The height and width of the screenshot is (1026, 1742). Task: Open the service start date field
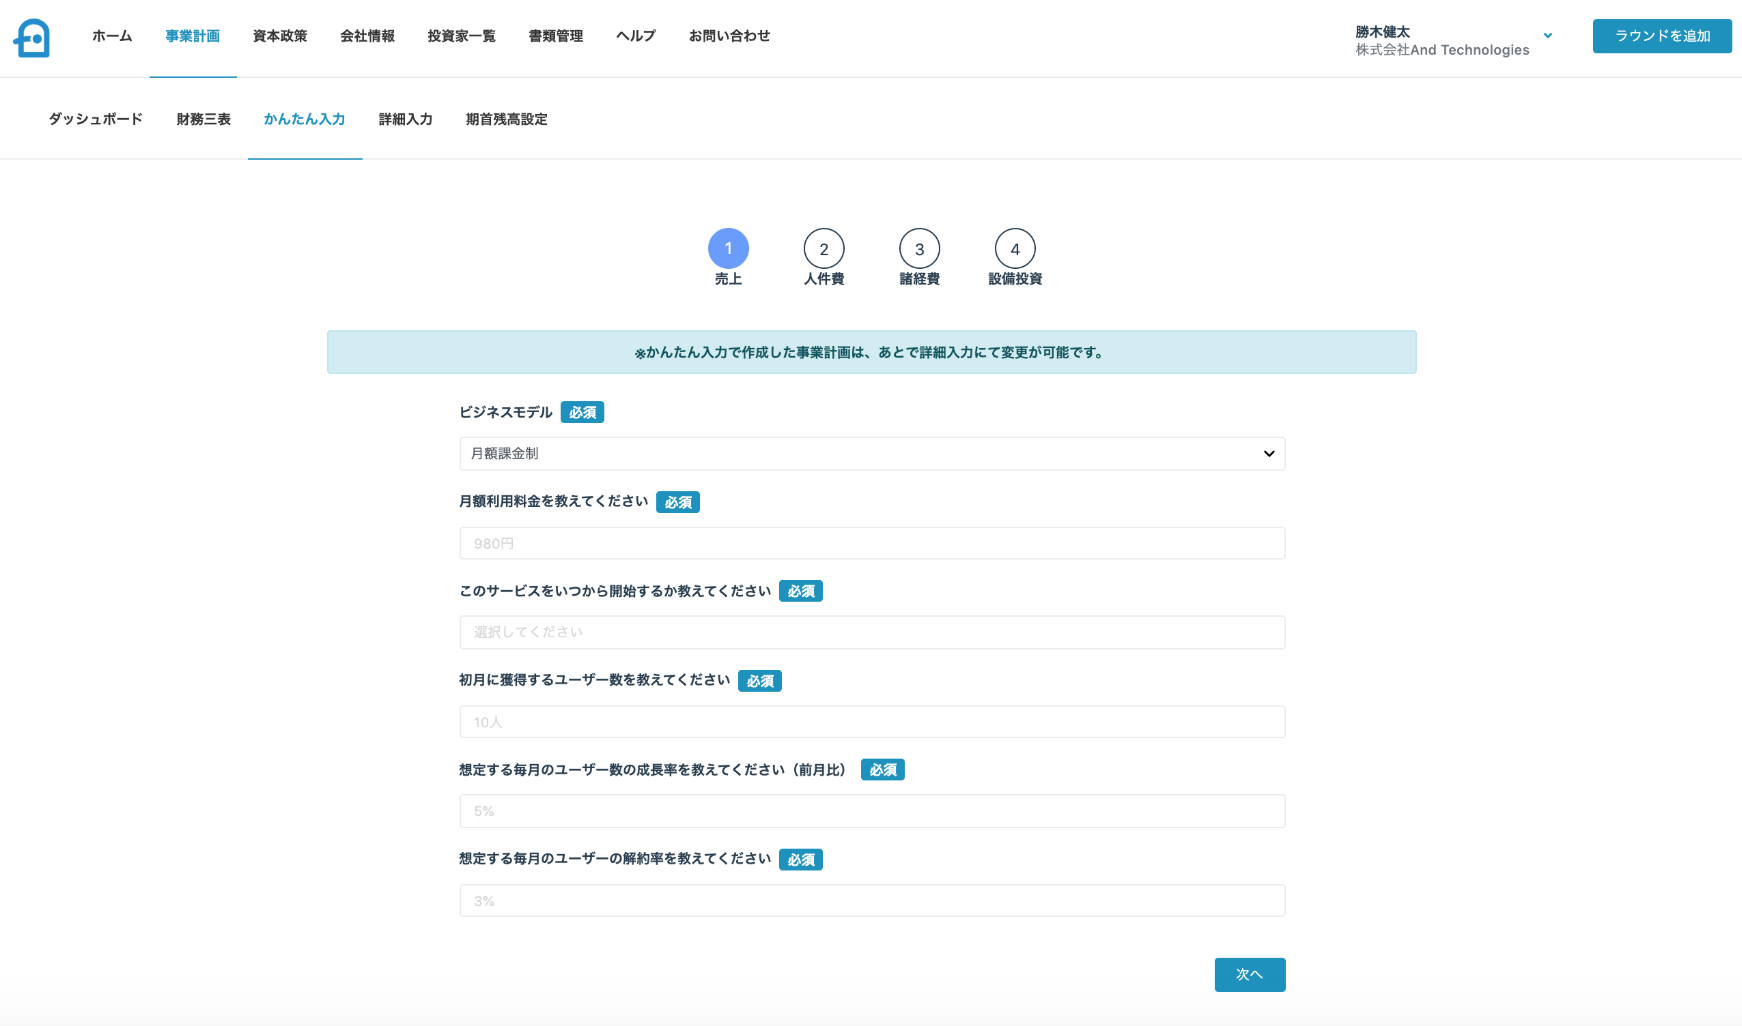pos(872,632)
